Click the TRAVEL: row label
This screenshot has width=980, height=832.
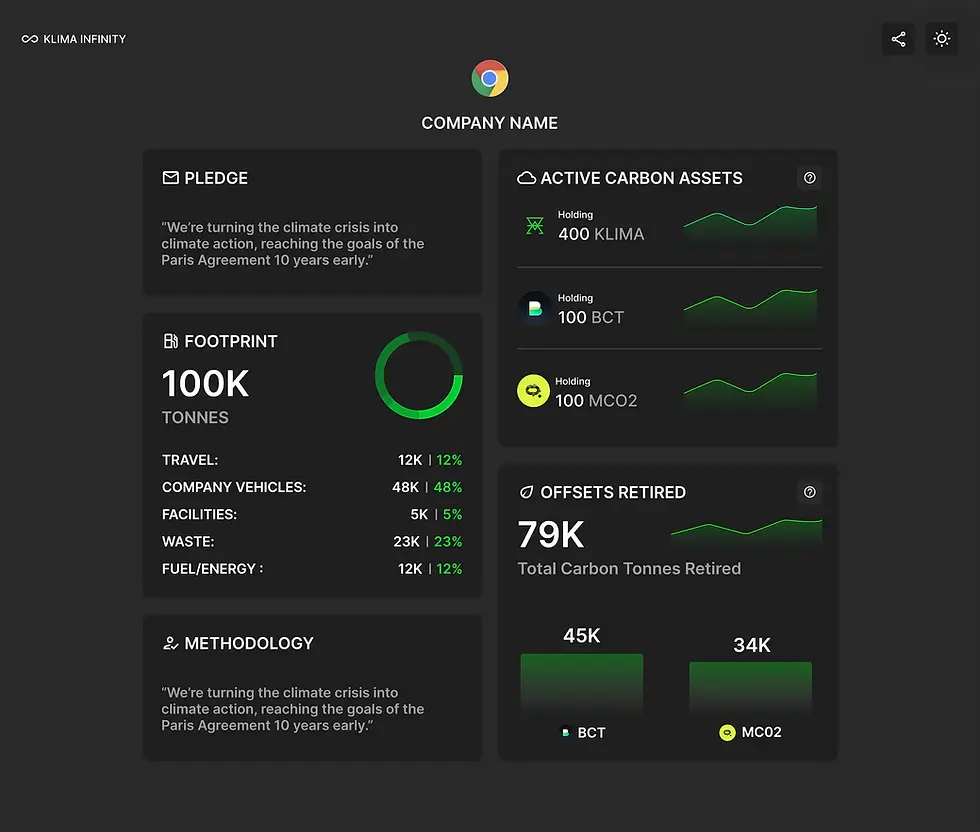[x=190, y=460]
